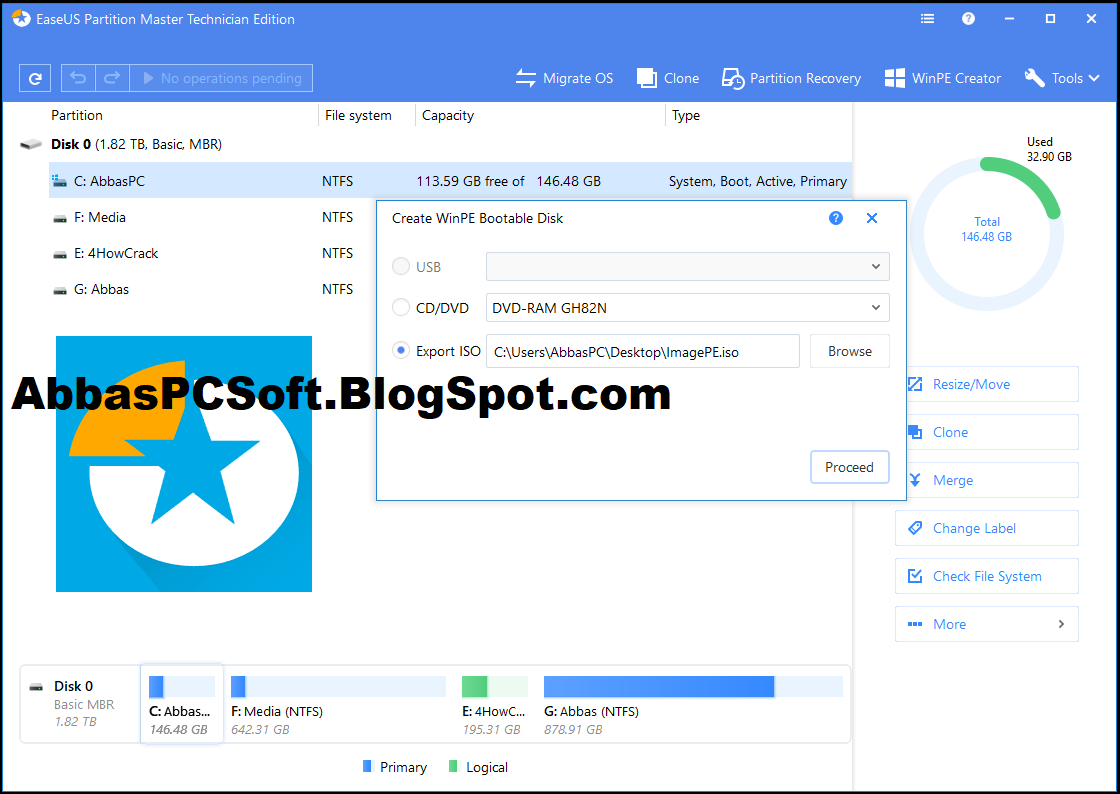This screenshot has width=1120, height=794.
Task: Select the CD/DVD radio option
Action: 401,308
